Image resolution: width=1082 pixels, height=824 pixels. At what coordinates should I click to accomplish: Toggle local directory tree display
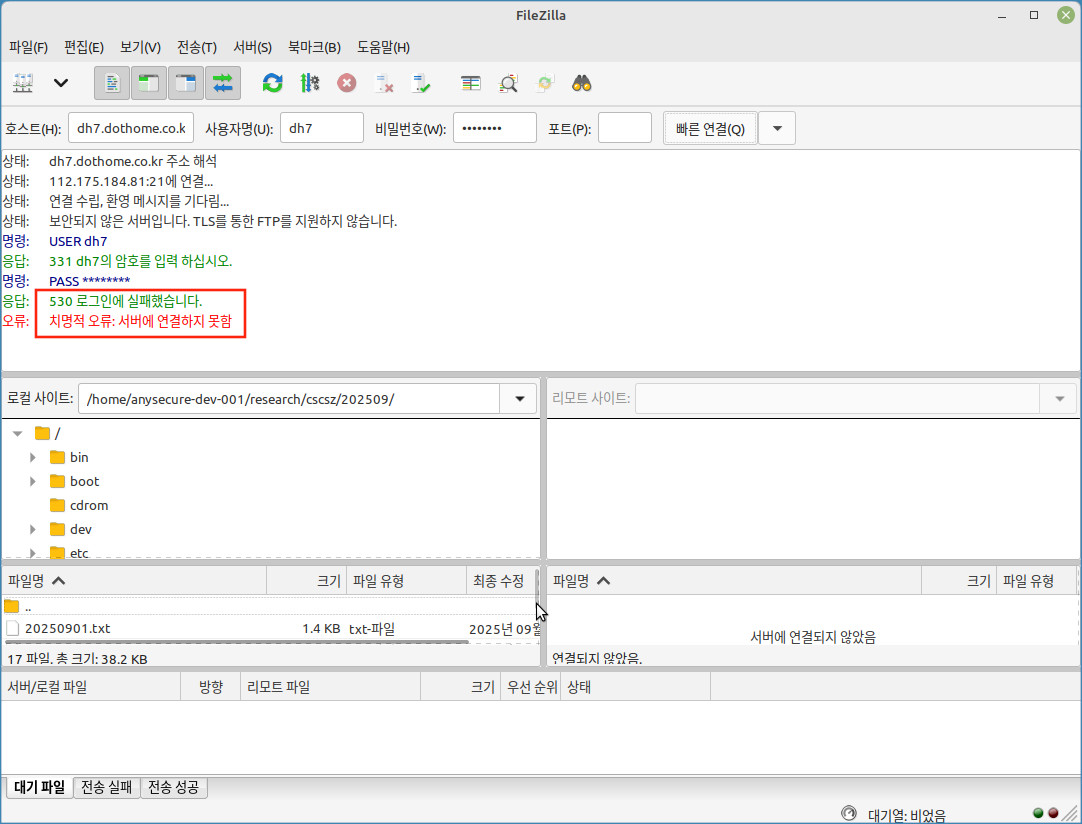(149, 83)
